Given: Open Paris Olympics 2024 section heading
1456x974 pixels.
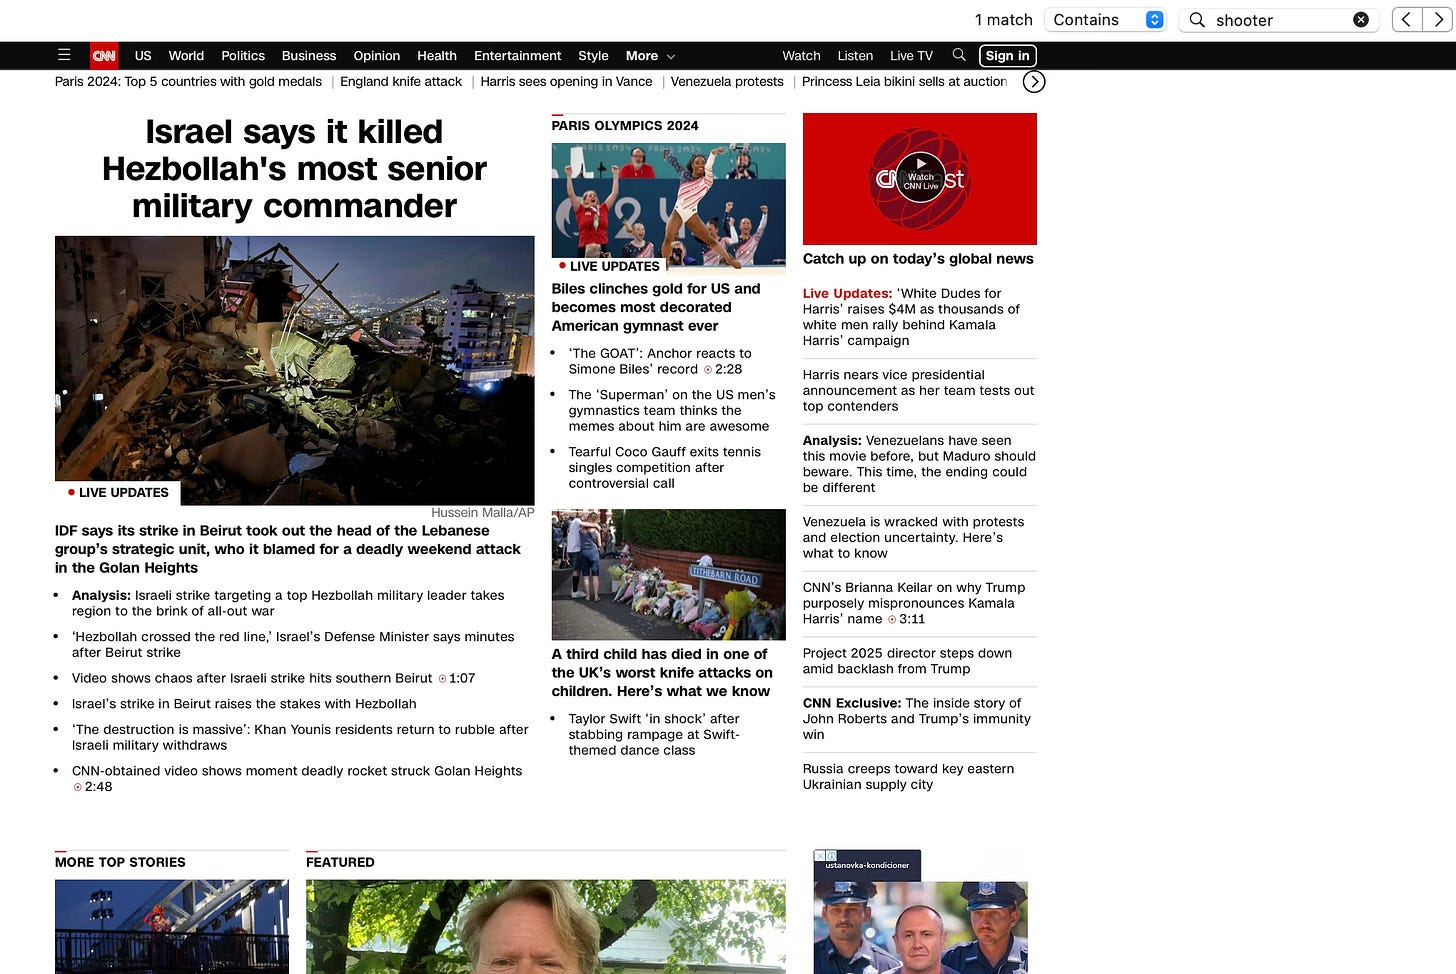Looking at the screenshot, I should tap(625, 126).
